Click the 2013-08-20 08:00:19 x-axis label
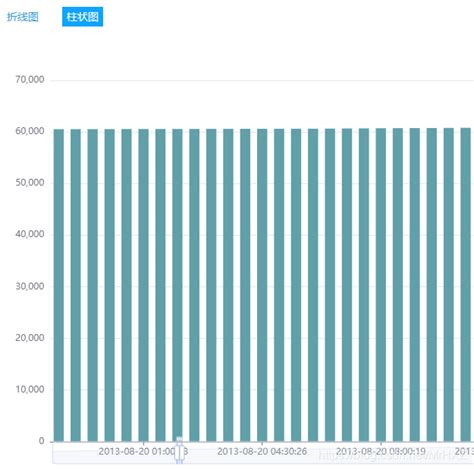The width and height of the screenshot is (474, 469). coord(381,452)
